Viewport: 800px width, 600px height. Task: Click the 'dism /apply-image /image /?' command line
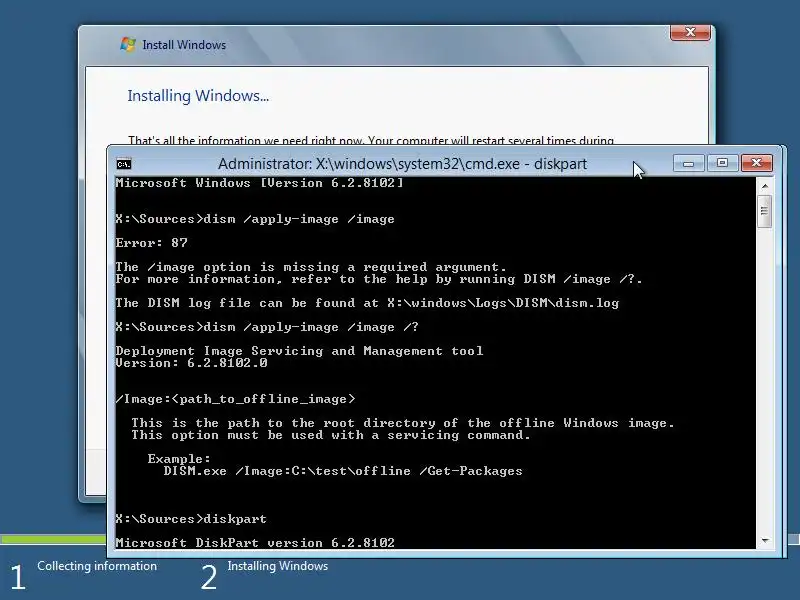pyautogui.click(x=267, y=327)
